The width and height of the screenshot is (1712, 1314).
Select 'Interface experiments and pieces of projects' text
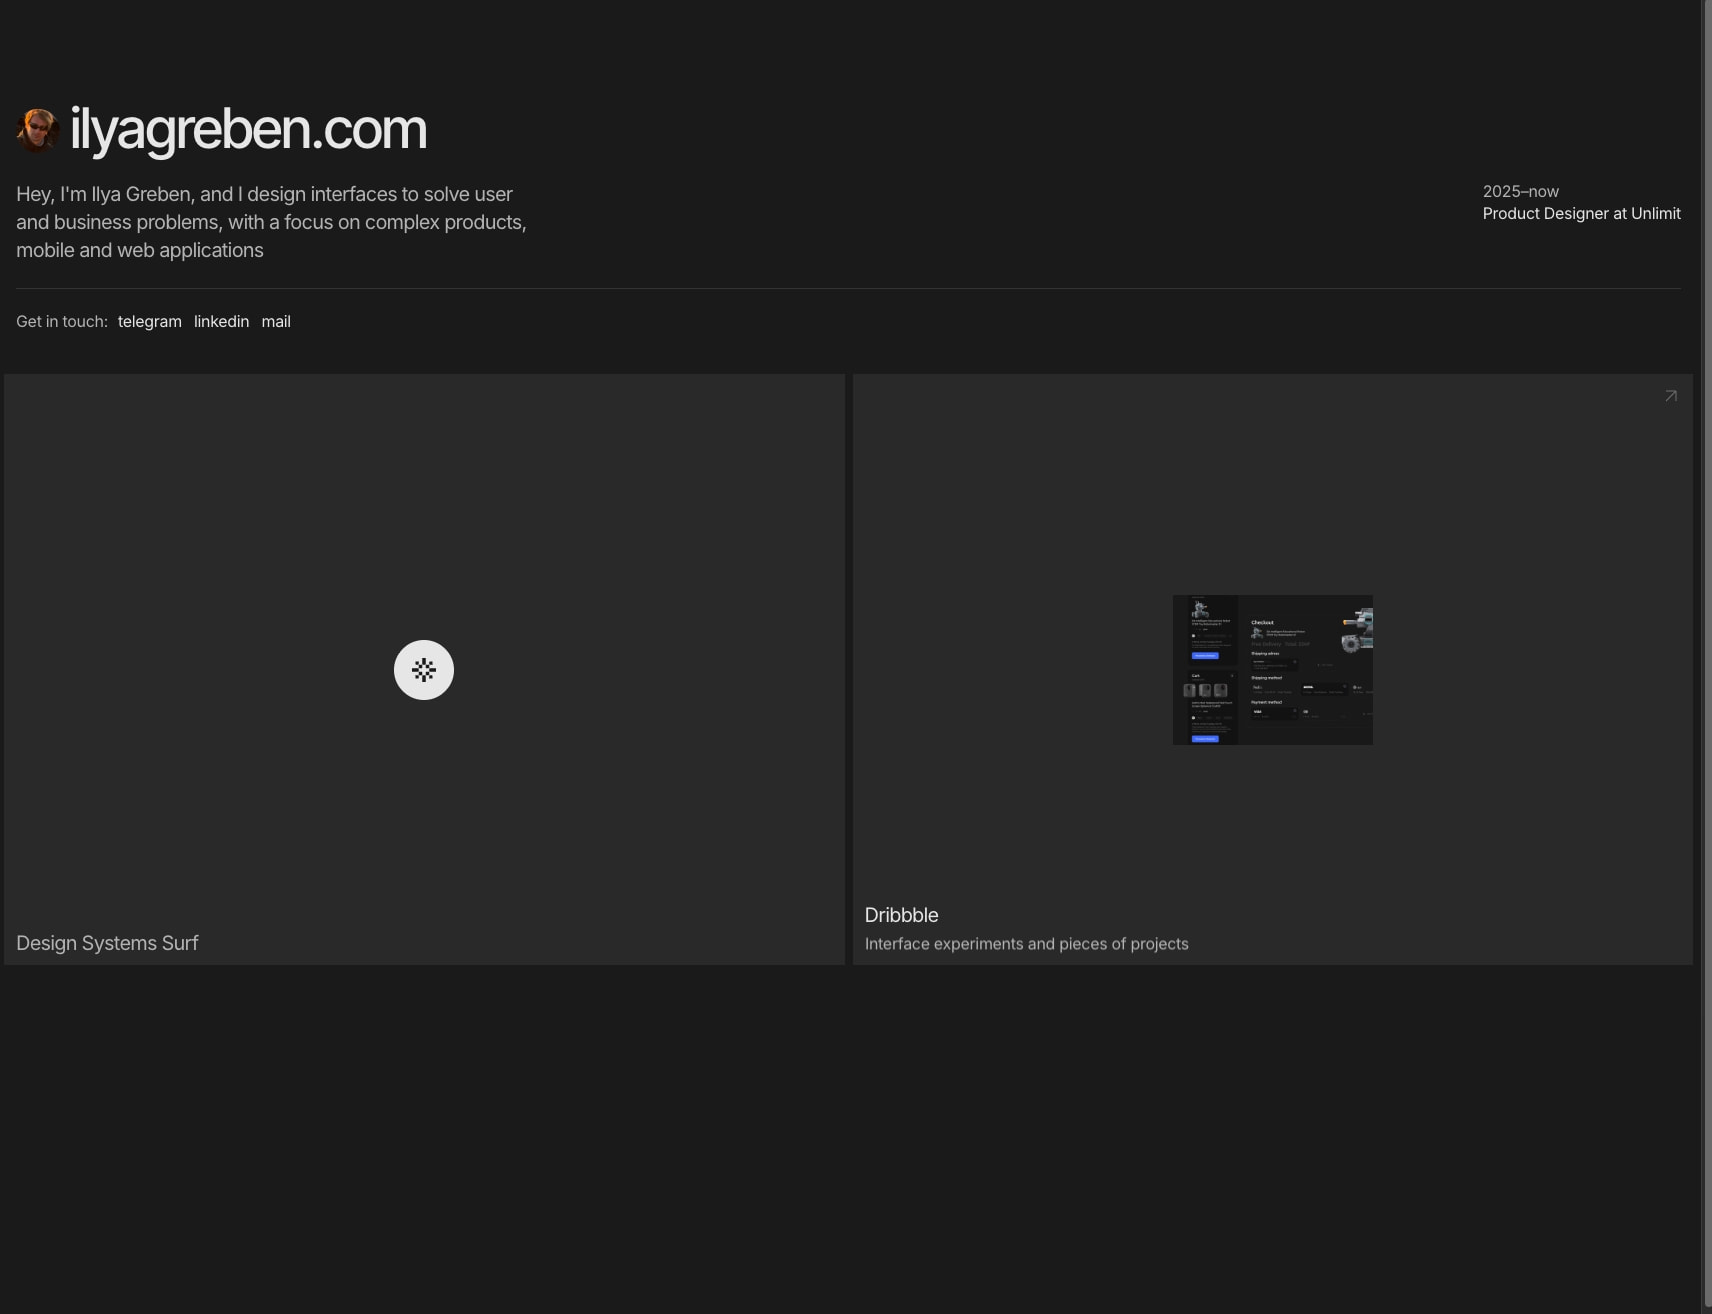1027,944
